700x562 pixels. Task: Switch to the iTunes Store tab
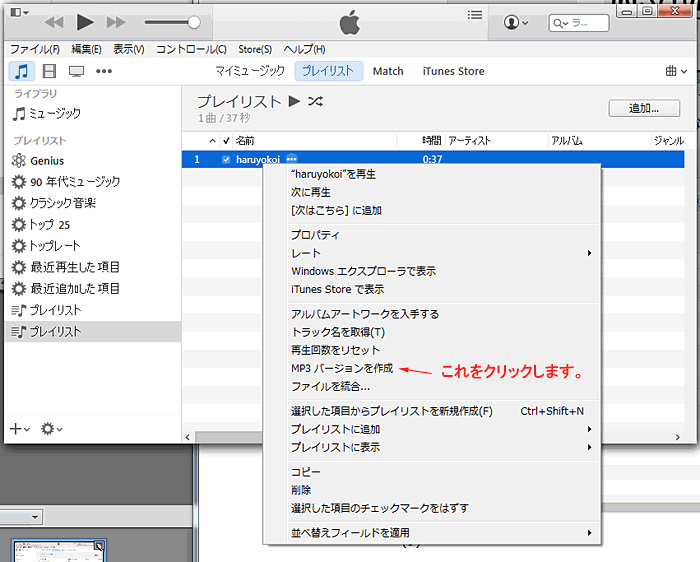tap(454, 71)
